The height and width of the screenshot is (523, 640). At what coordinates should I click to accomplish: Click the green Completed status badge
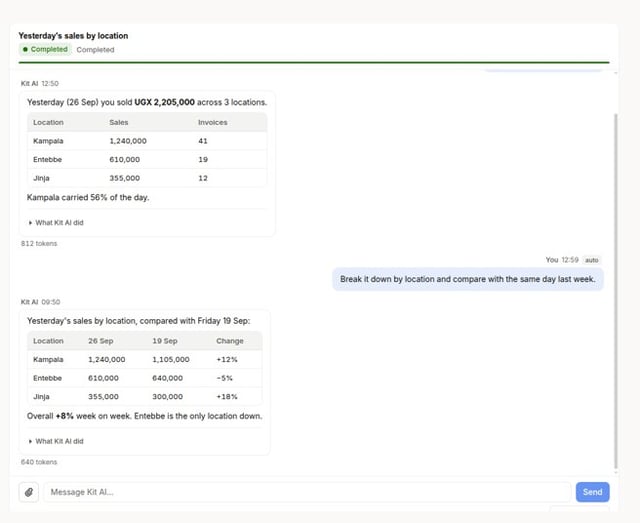tap(45, 49)
